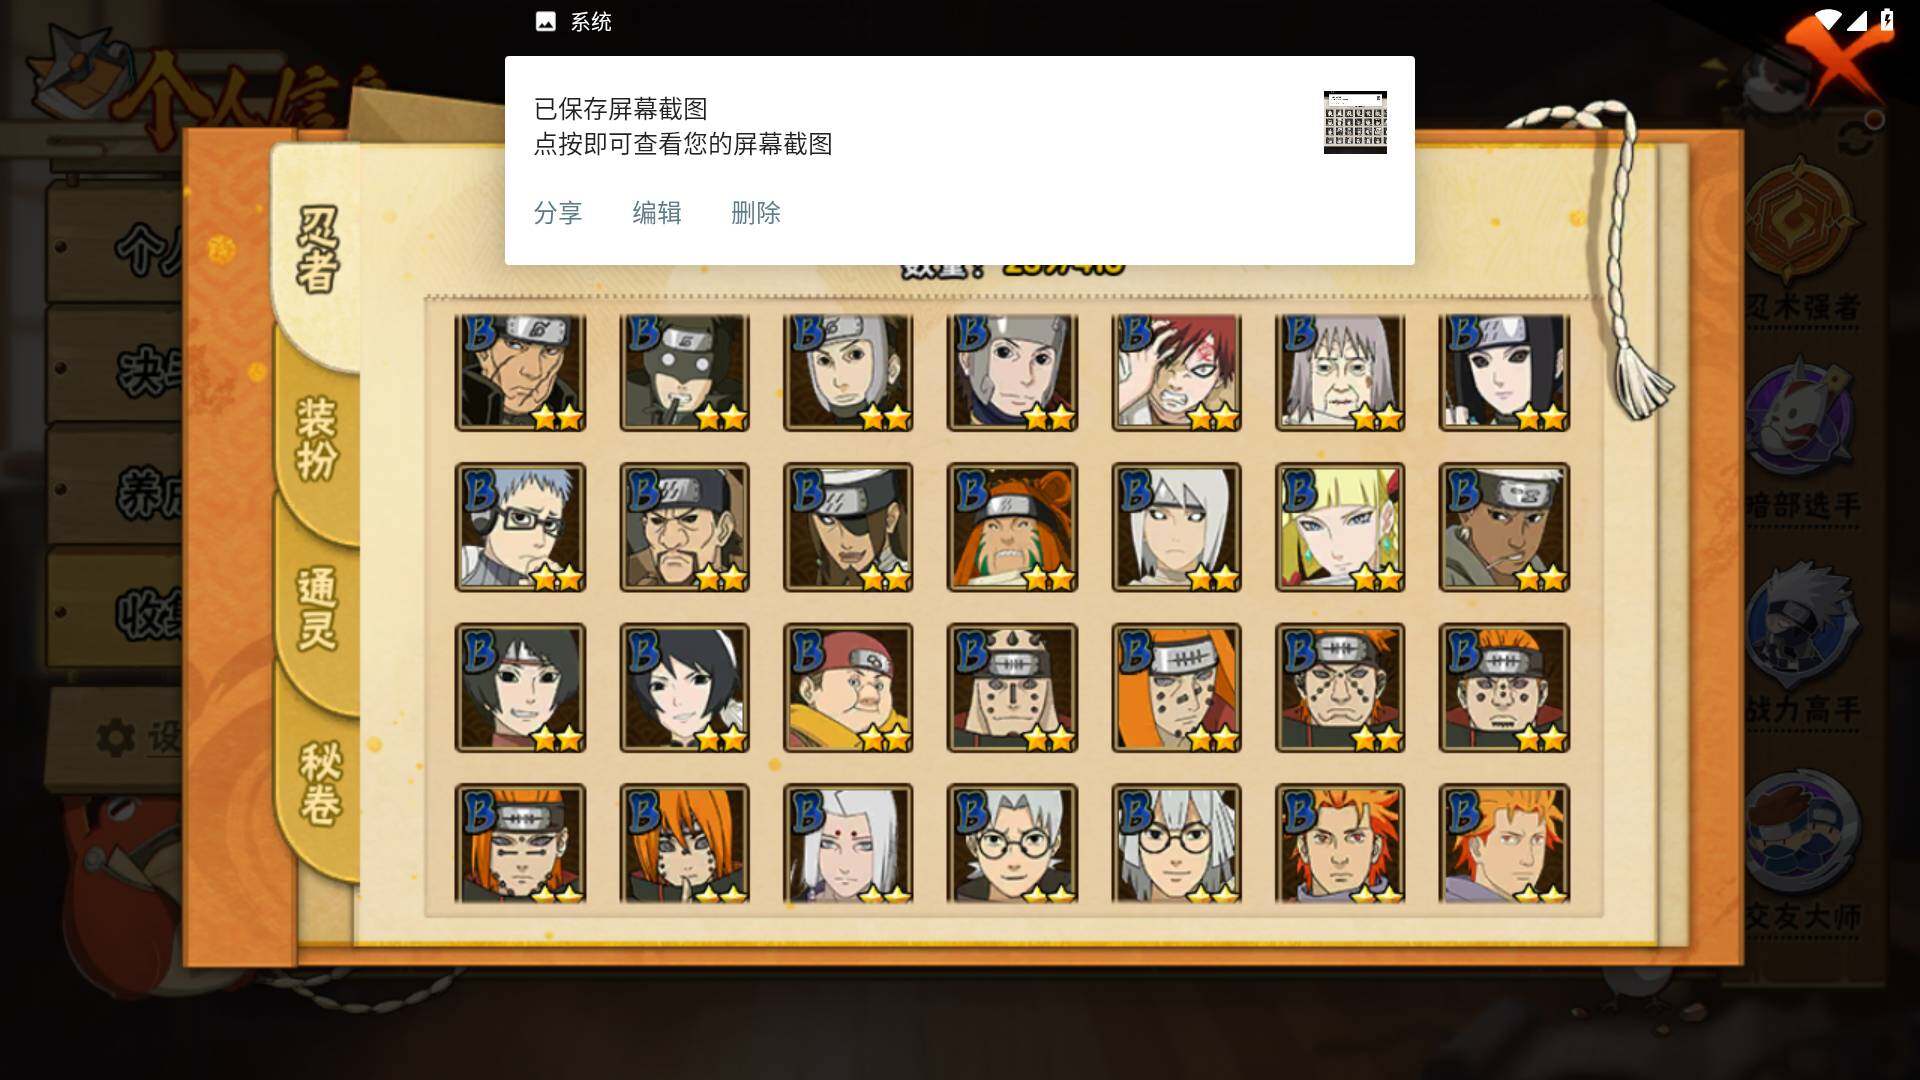This screenshot has height=1080, width=1920.
Task: Choose the orange-bearded ninja portrait
Action: (1012, 527)
